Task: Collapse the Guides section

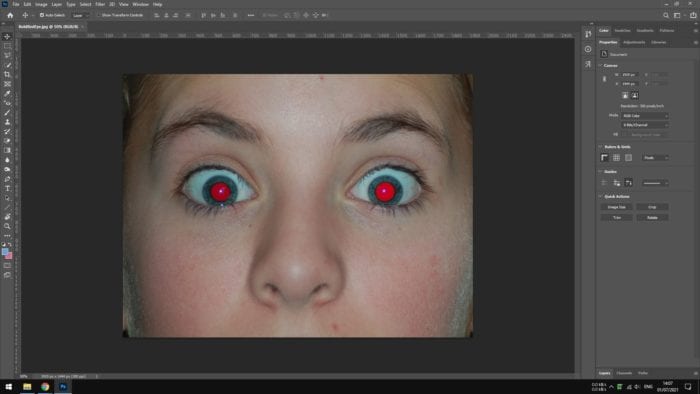Action: point(600,172)
